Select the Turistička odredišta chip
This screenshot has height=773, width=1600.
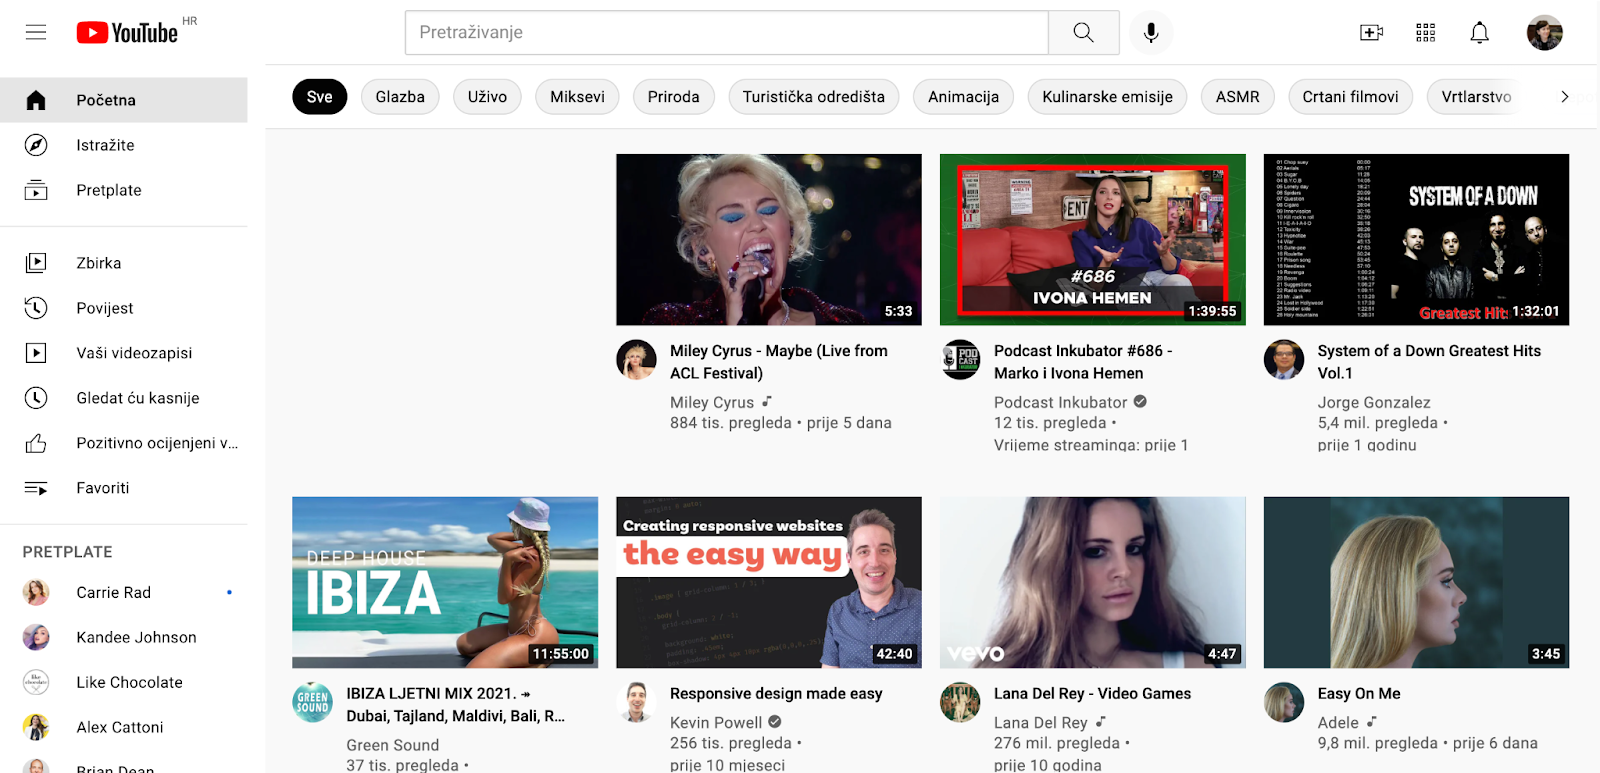[x=813, y=97]
